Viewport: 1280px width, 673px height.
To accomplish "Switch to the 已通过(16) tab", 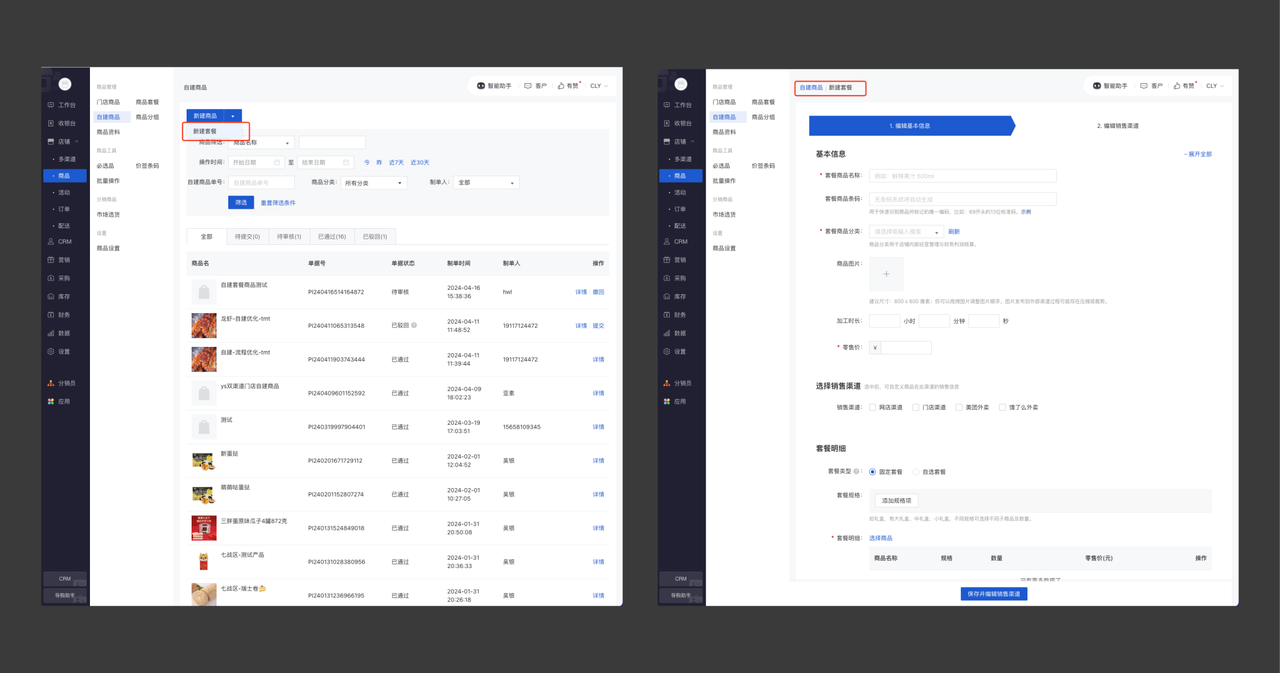I will pos(332,237).
